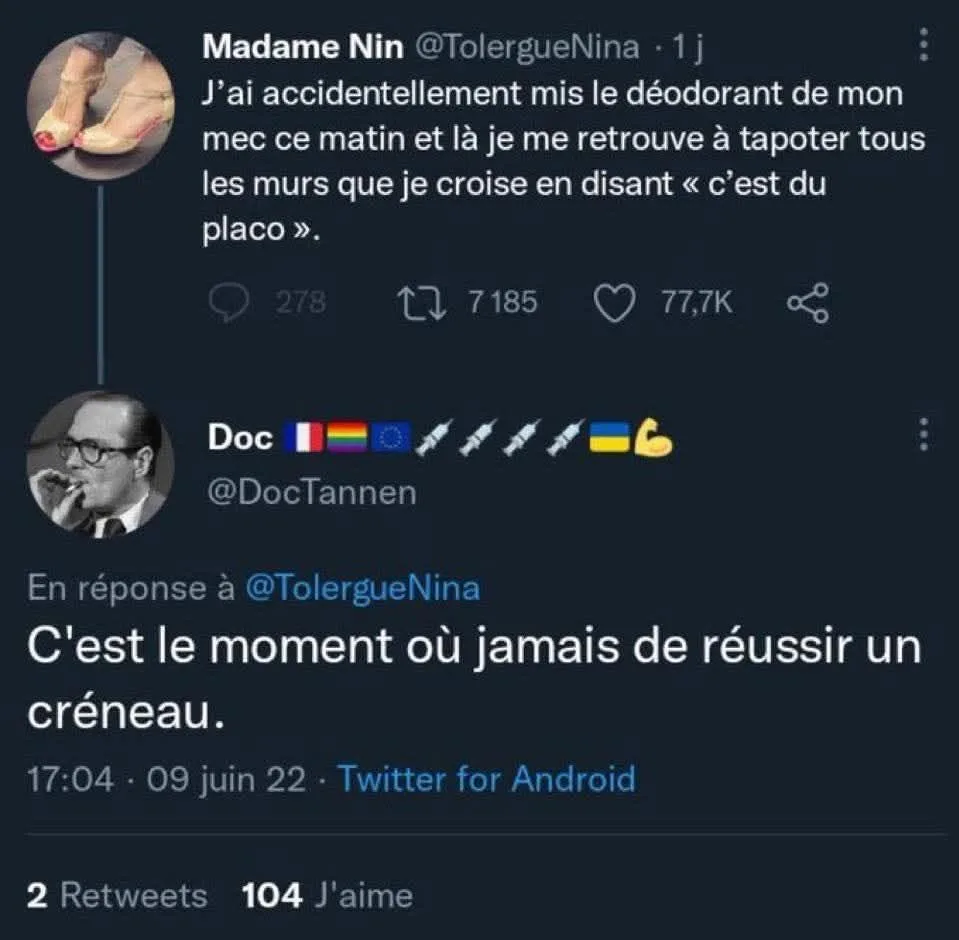
Task: Open Madame Nin's shoe profile picture
Action: [x=101, y=105]
